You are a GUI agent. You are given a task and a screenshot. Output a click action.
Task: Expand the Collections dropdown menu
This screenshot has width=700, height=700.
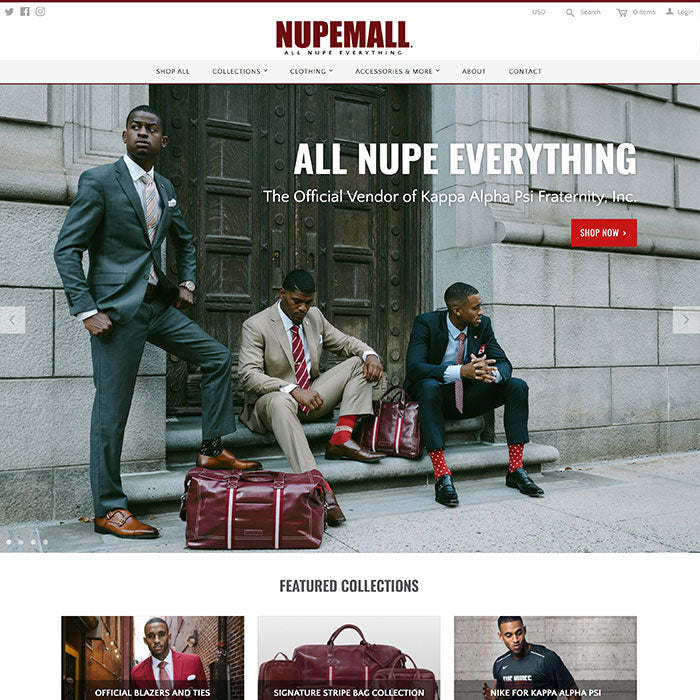240,71
